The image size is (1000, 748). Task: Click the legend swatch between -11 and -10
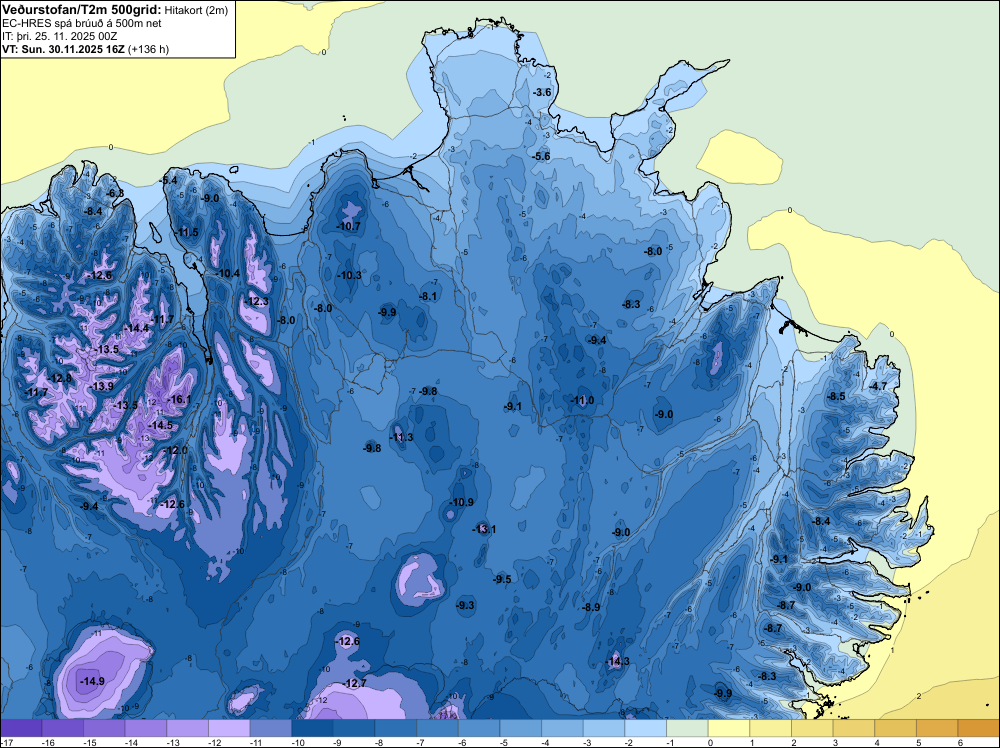(271, 728)
